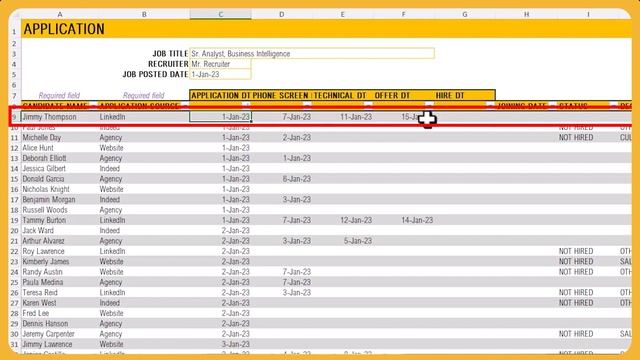This screenshot has height=360, width=640.
Task: Click 'Website' source for Alice Hunt
Action: click(x=111, y=148)
